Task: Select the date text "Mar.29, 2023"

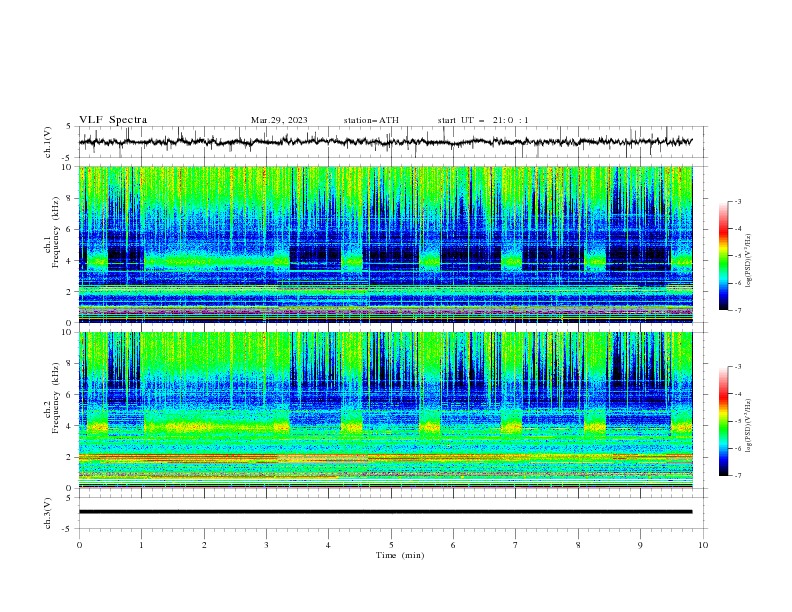Action: pyautogui.click(x=279, y=120)
